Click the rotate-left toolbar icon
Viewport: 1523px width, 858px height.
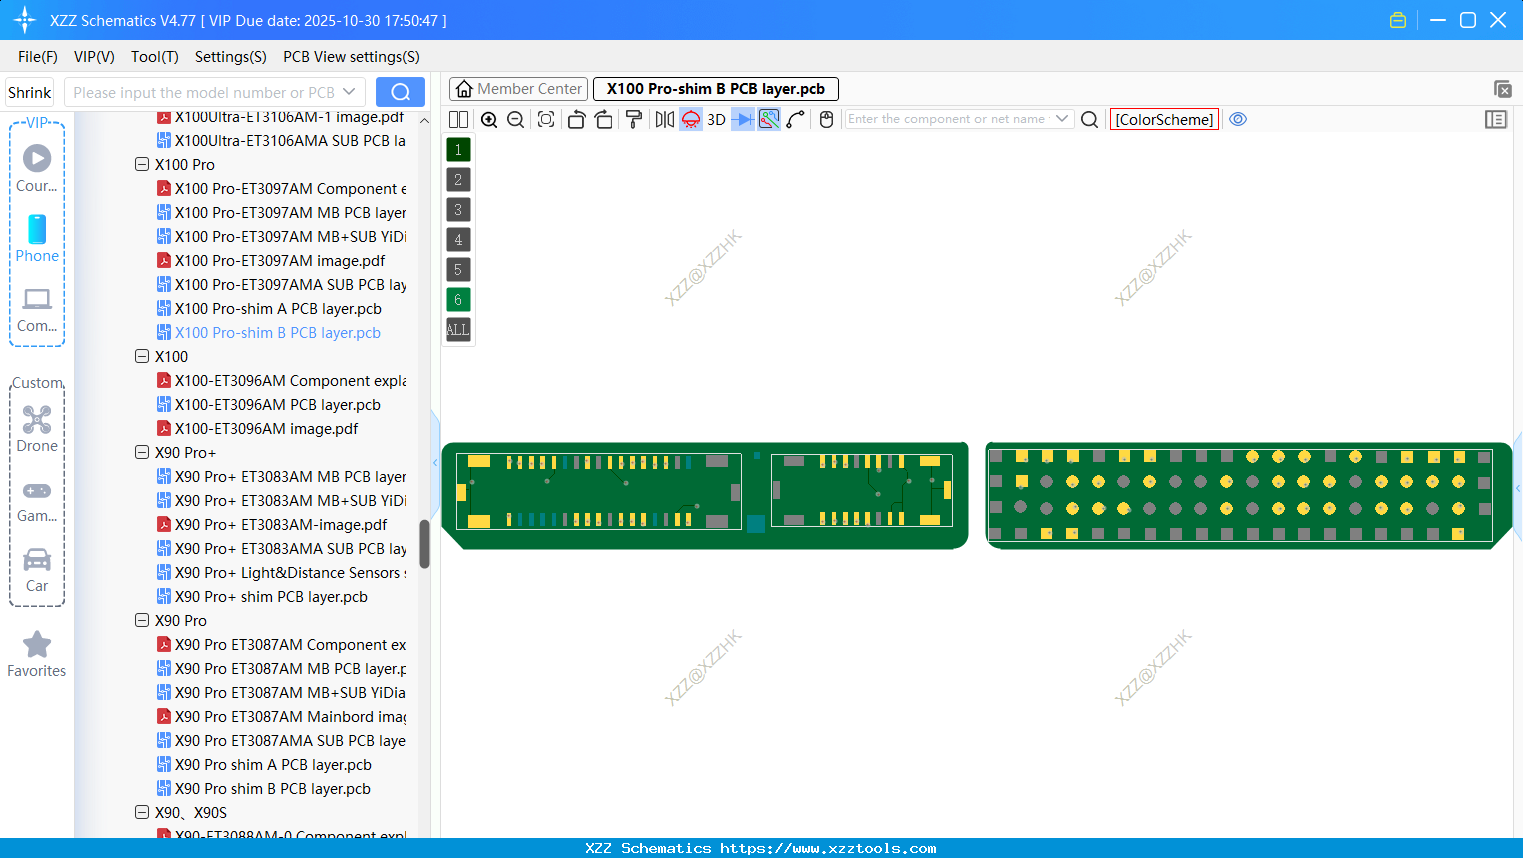click(x=576, y=118)
